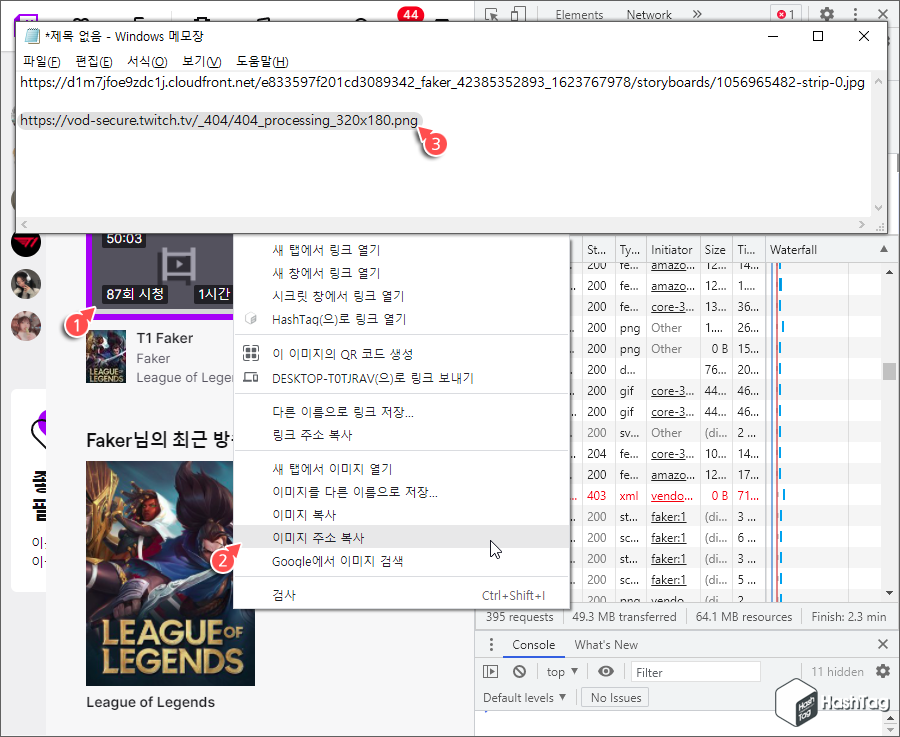Choose 링크 주소 복사
Image resolution: width=900 pixels, height=737 pixels.
point(402,435)
